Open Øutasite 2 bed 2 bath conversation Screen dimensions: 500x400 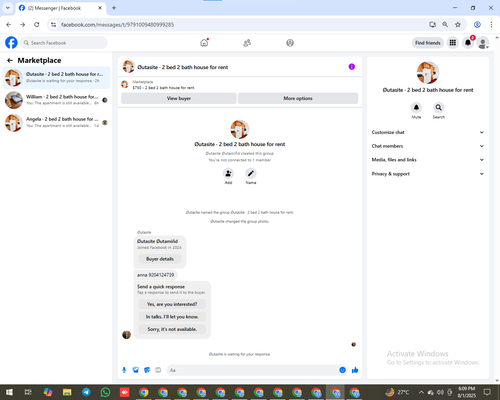pos(56,77)
